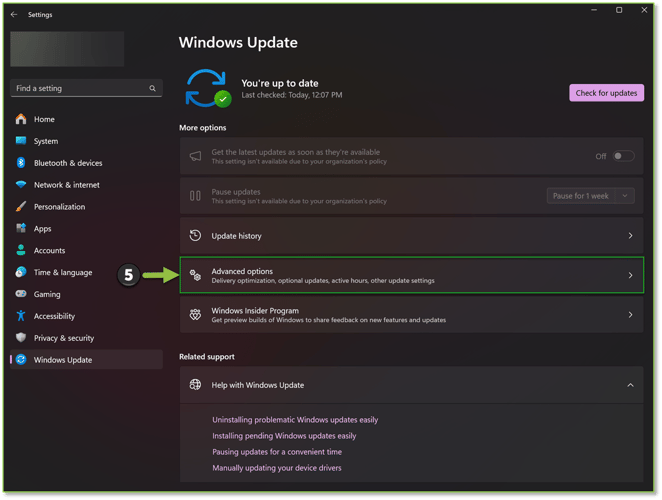
Task: Click the Update history label
Action: 236,236
